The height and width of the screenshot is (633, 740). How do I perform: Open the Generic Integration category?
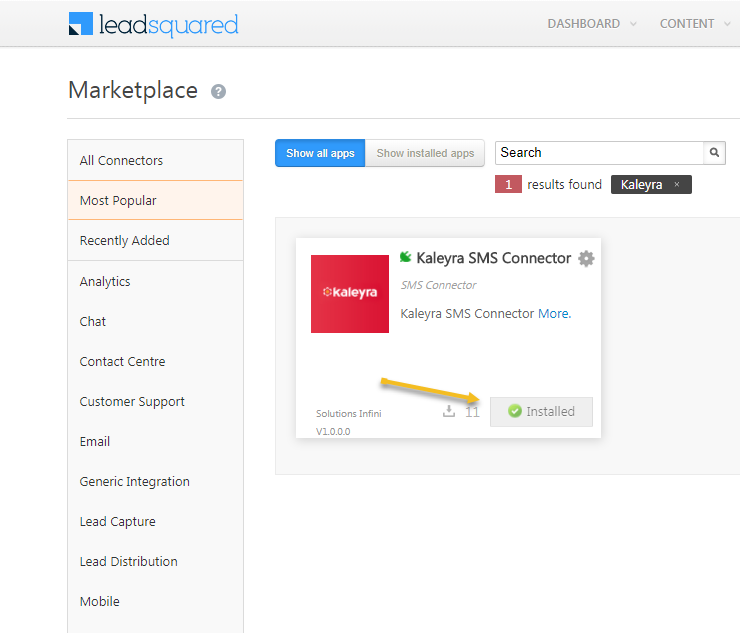click(x=155, y=481)
